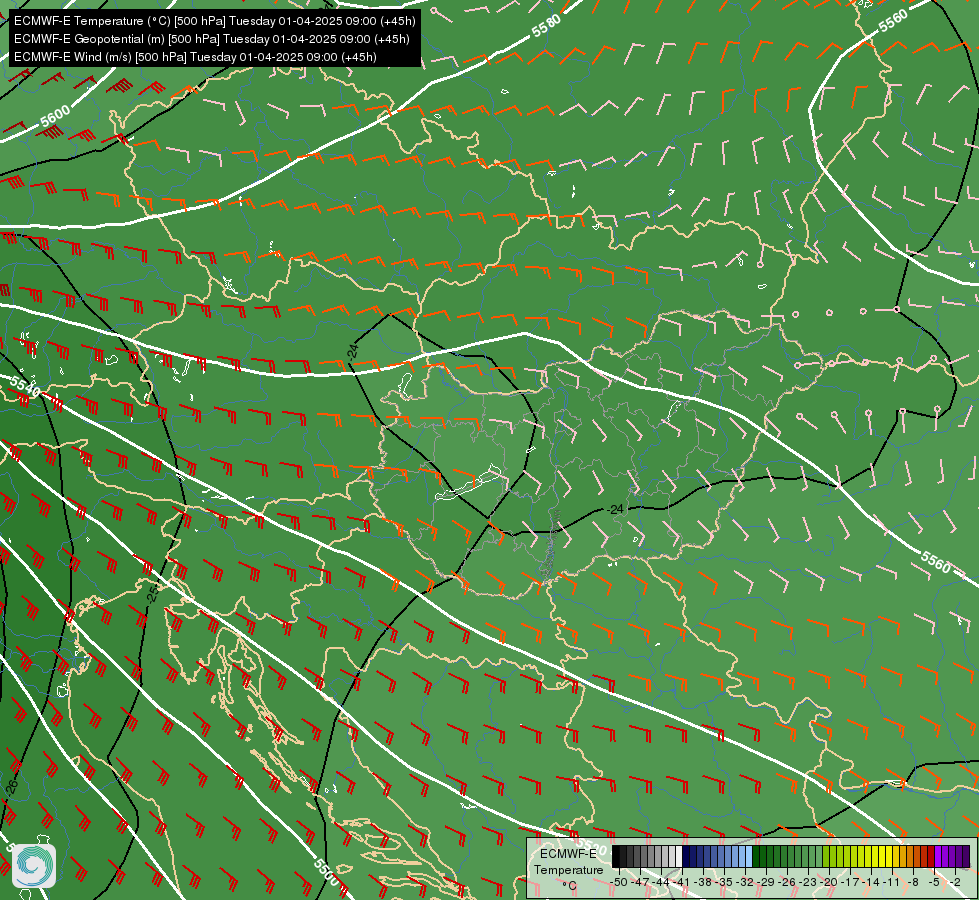Click the -11 legend value
This screenshot has height=900, width=979.
coord(892,883)
